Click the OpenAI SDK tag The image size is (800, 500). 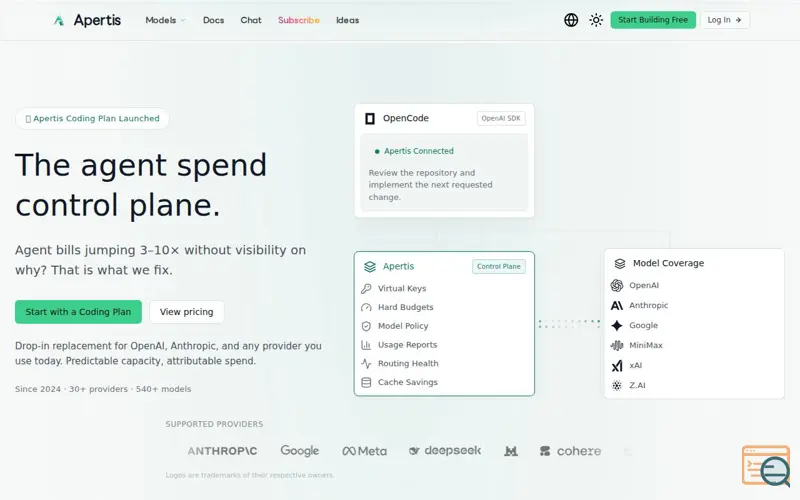tap(501, 118)
